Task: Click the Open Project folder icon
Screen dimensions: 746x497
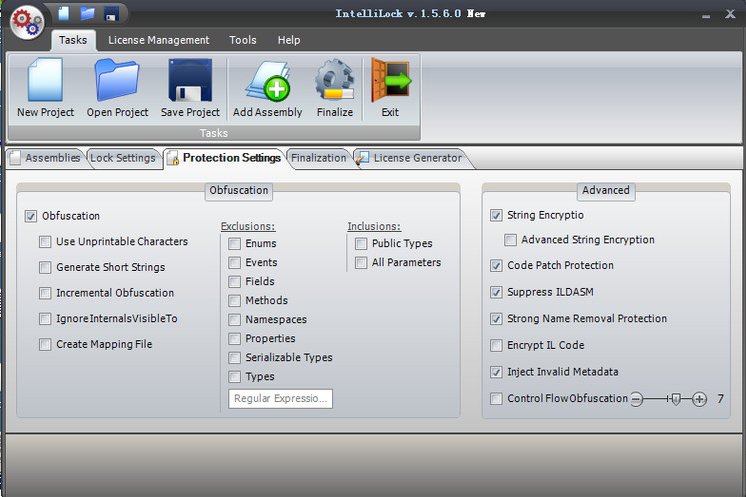Action: [117, 81]
